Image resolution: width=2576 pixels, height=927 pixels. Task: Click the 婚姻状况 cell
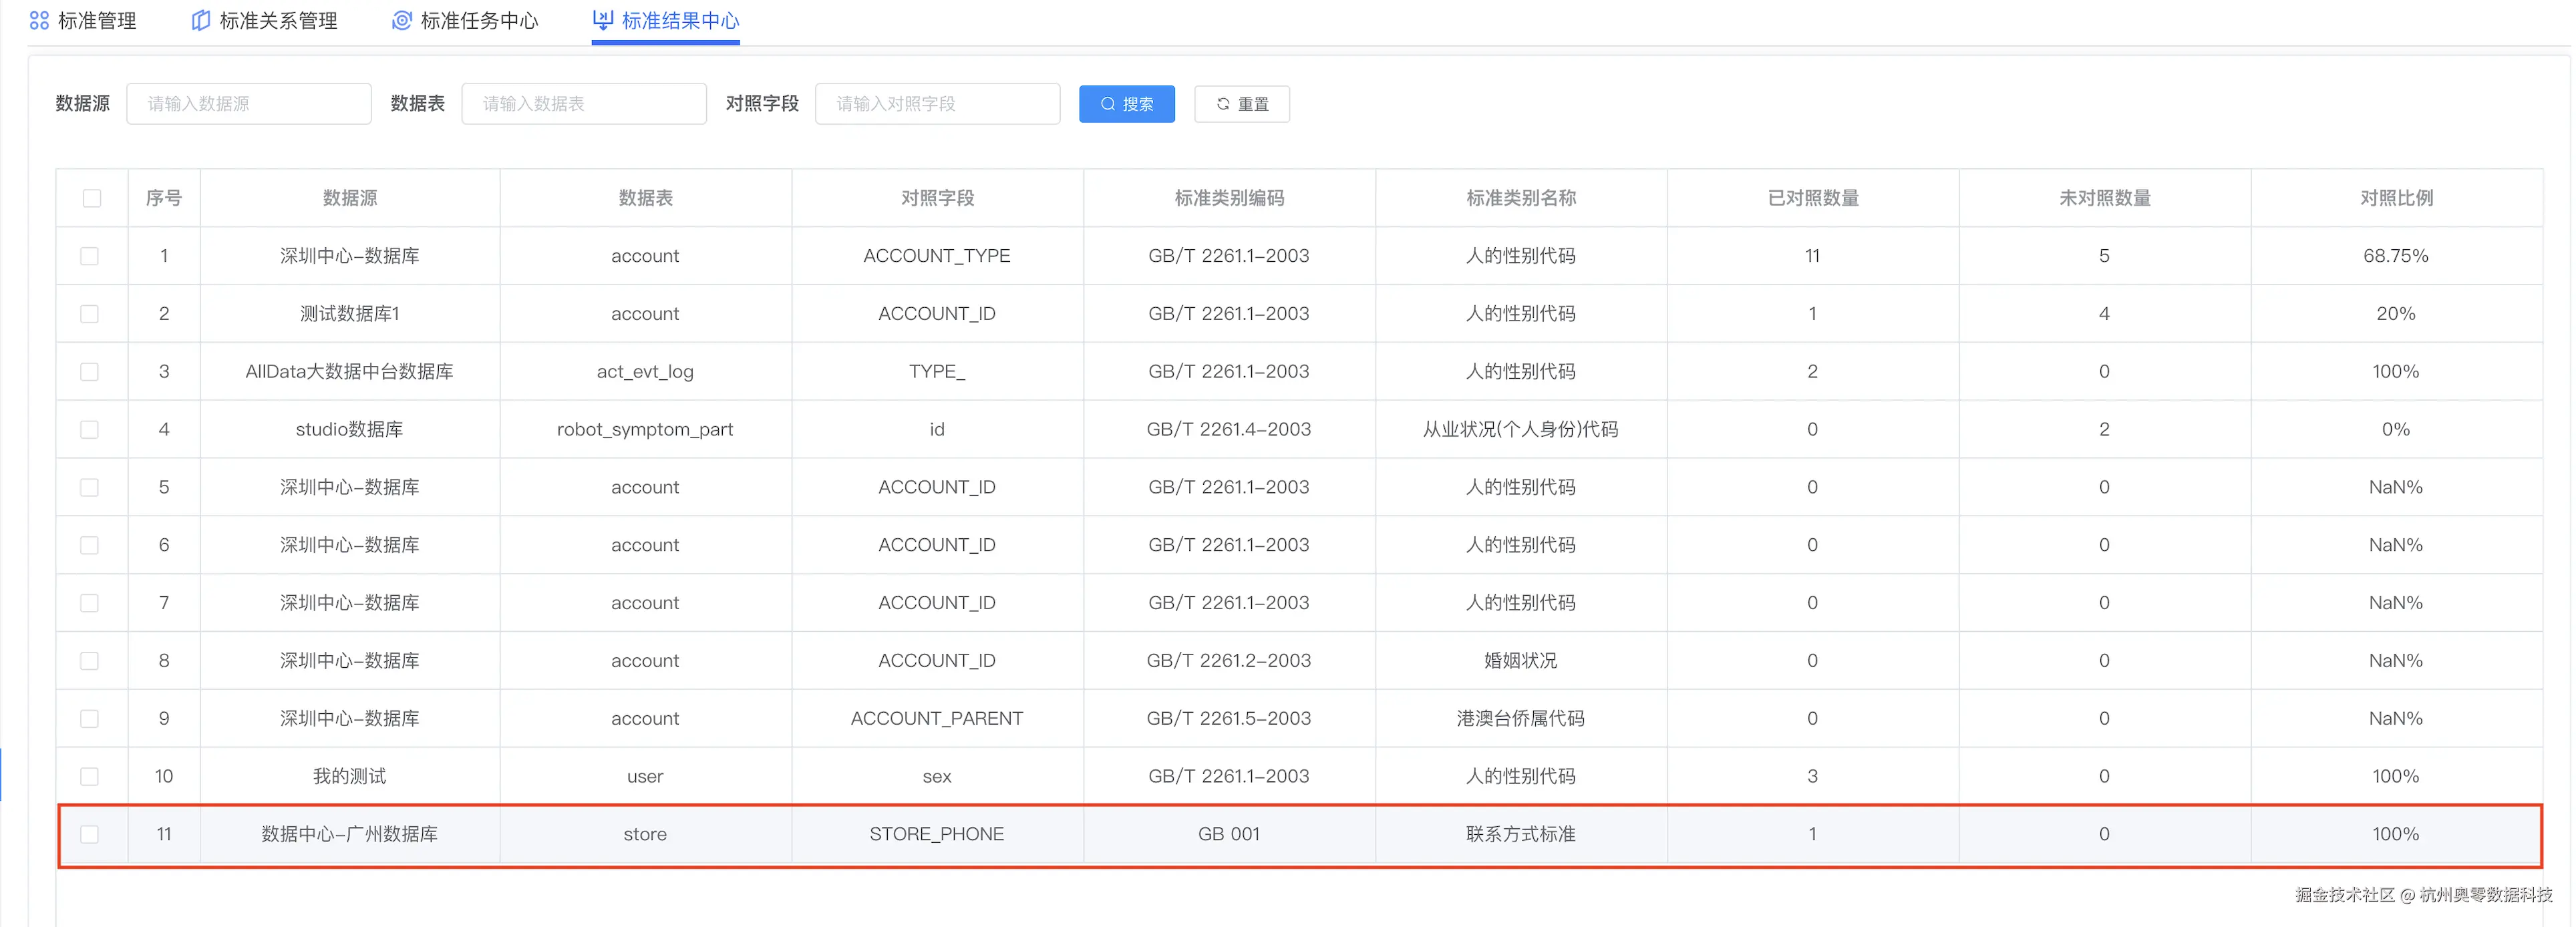(1521, 661)
